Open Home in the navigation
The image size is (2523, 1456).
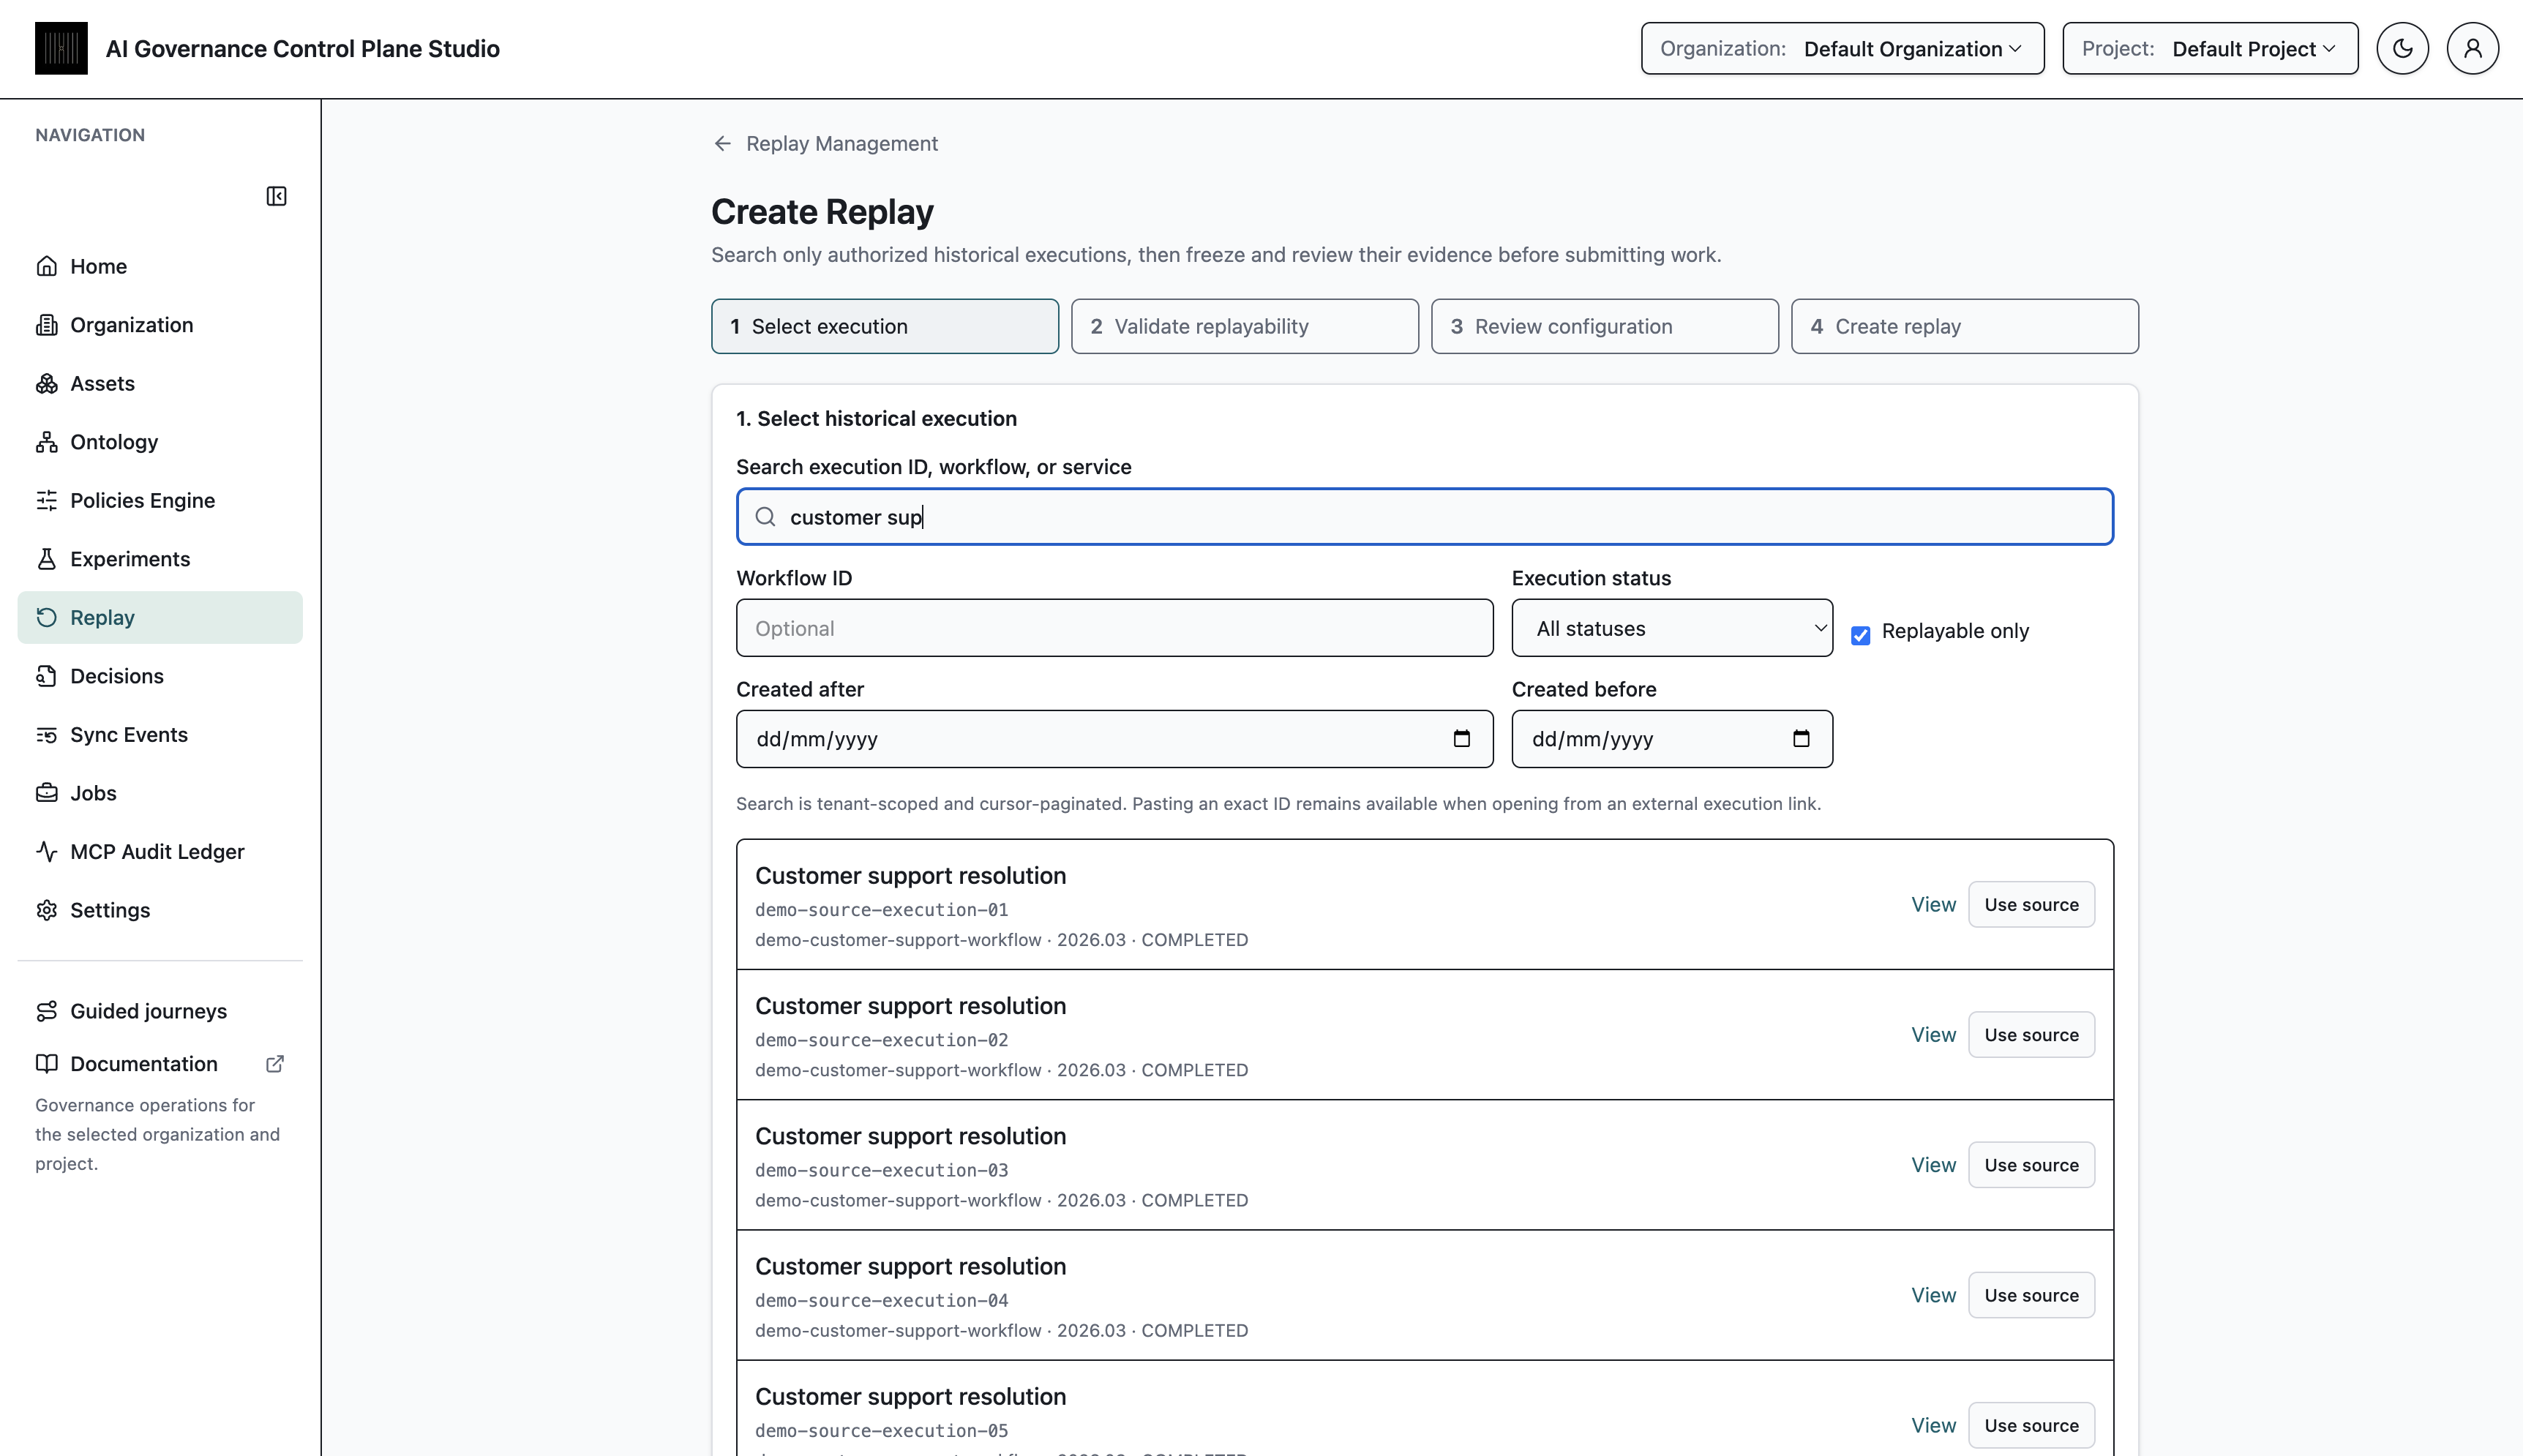(160, 266)
